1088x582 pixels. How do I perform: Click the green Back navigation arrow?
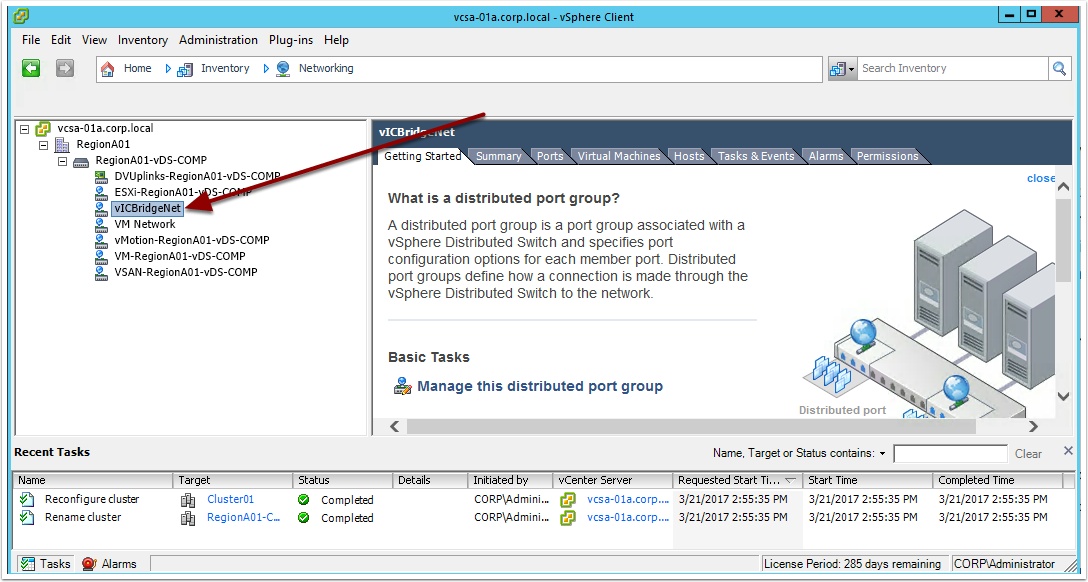coord(31,68)
